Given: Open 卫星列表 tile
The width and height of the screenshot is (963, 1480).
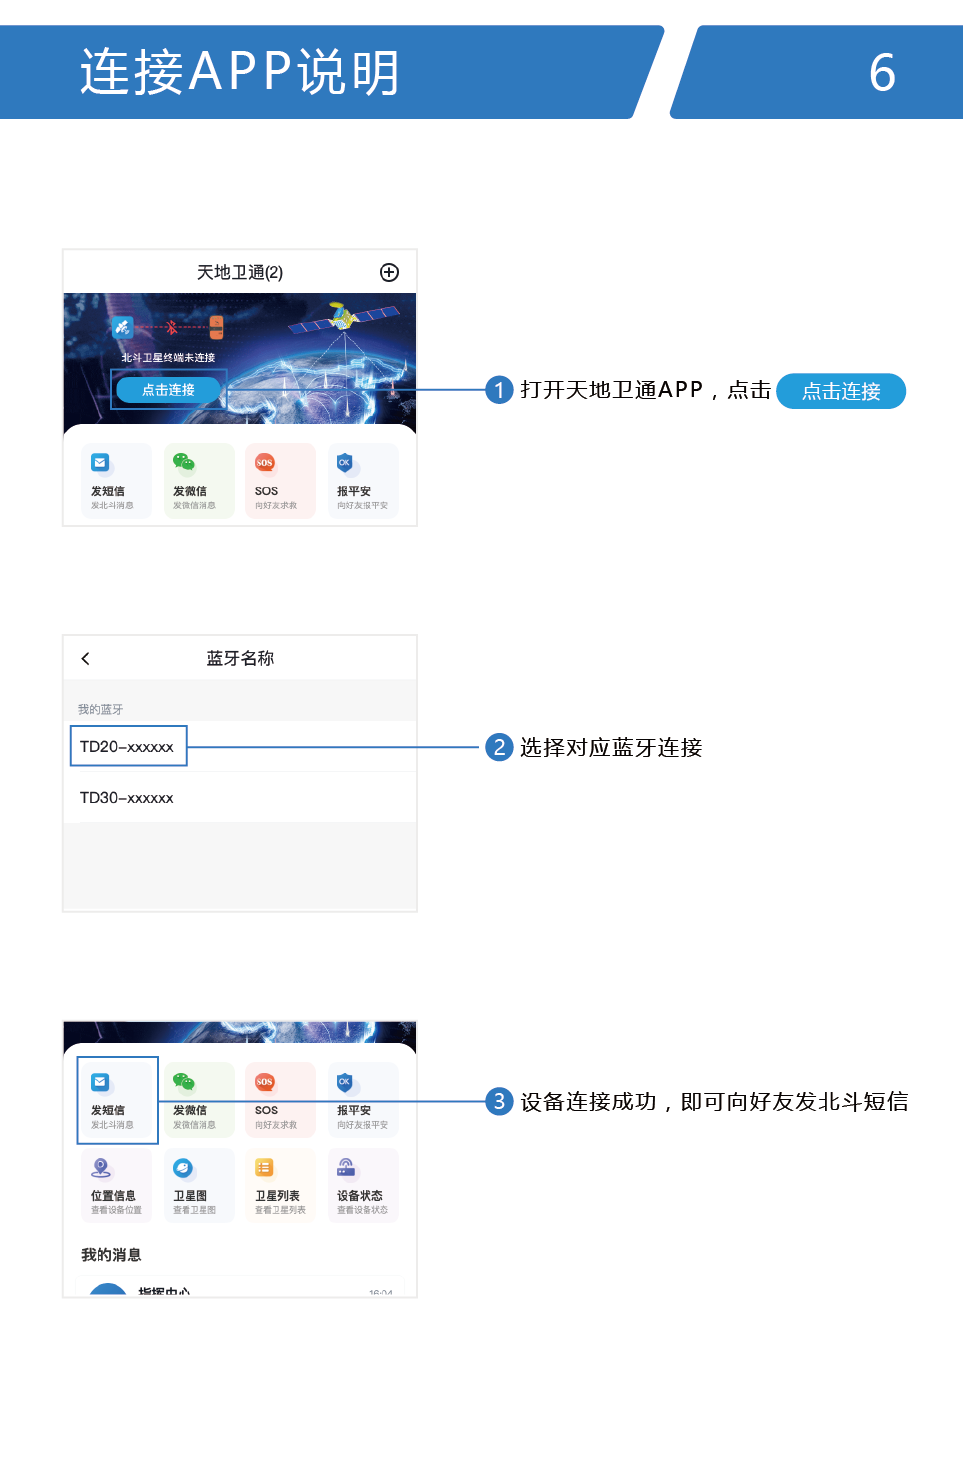Looking at the screenshot, I should click(281, 1185).
